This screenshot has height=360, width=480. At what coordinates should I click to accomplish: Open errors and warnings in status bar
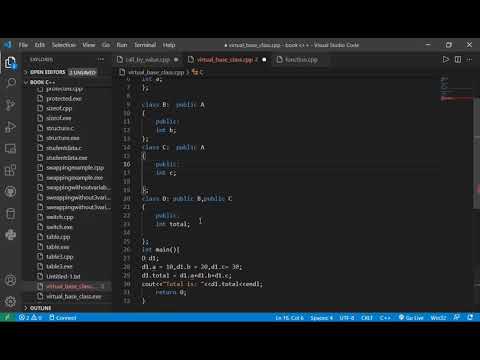point(30,317)
